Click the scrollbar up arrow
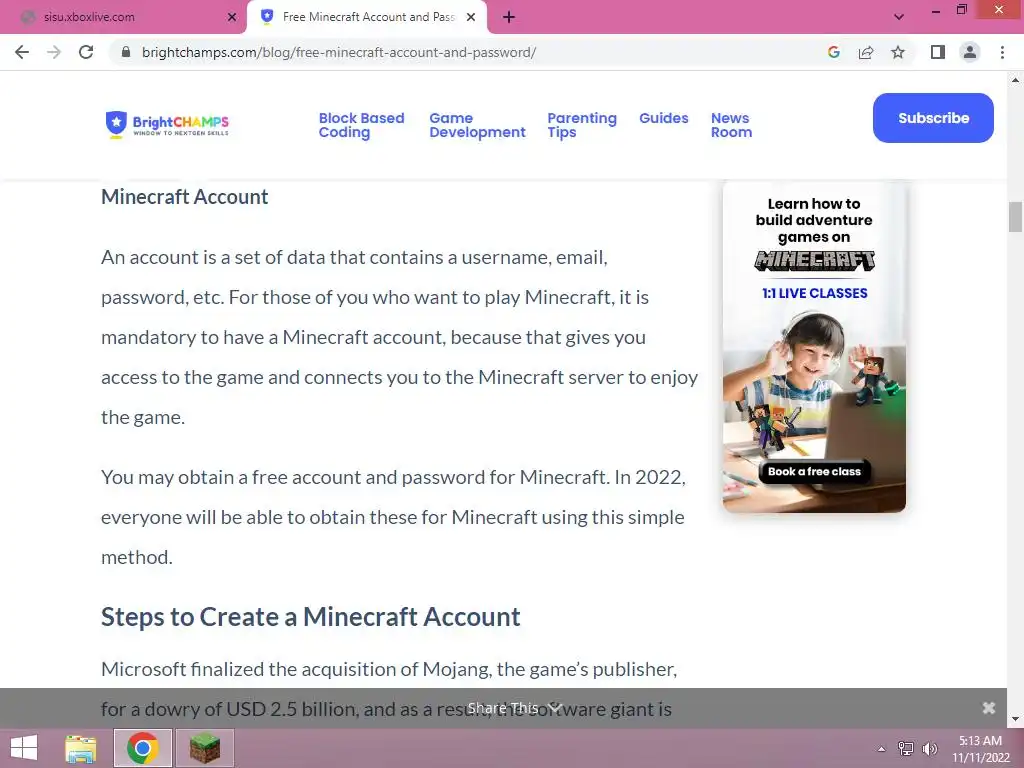The height and width of the screenshot is (768, 1024). [x=1015, y=80]
